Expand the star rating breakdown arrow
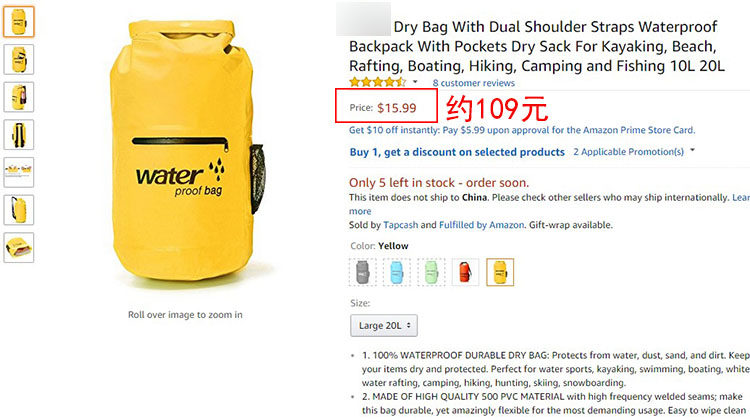 (x=415, y=82)
